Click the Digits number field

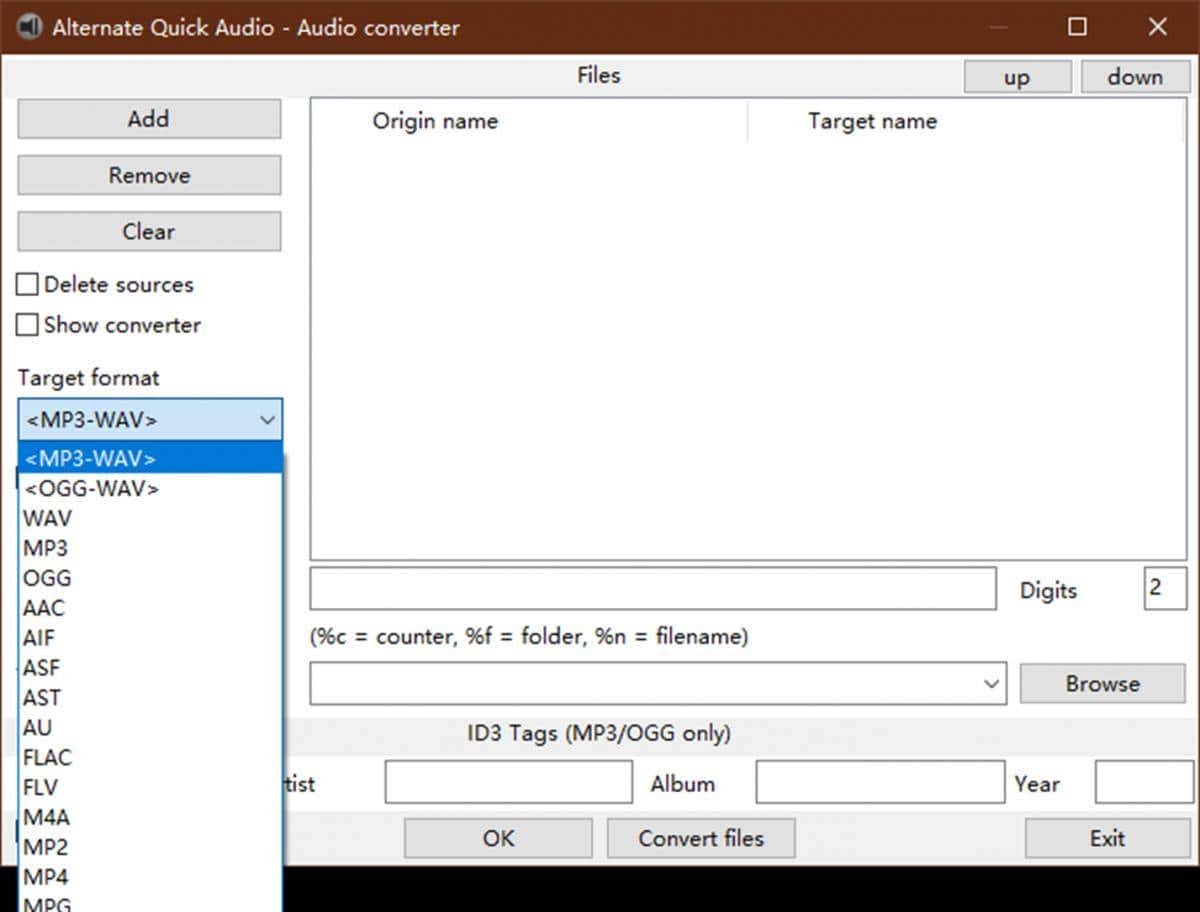click(x=1164, y=589)
